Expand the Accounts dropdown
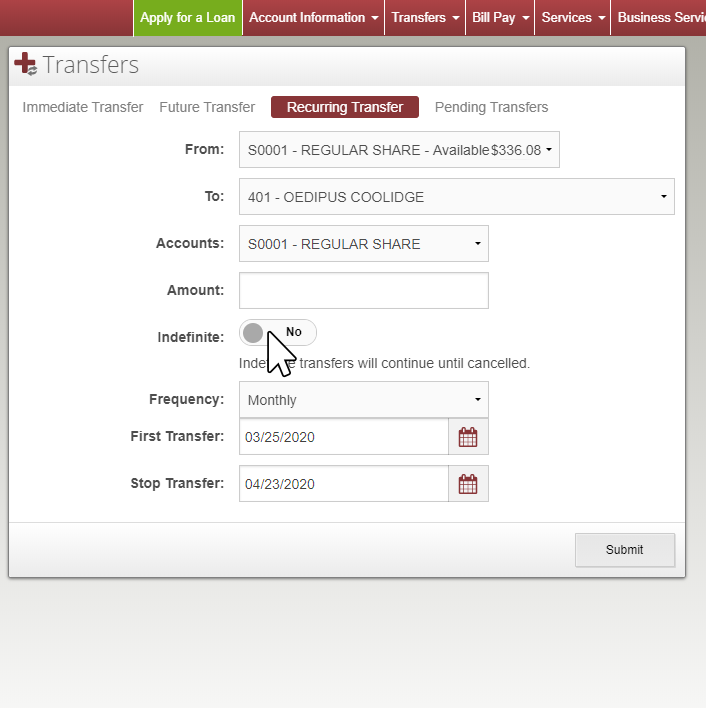Viewport: 706px width, 708px height. [363, 244]
